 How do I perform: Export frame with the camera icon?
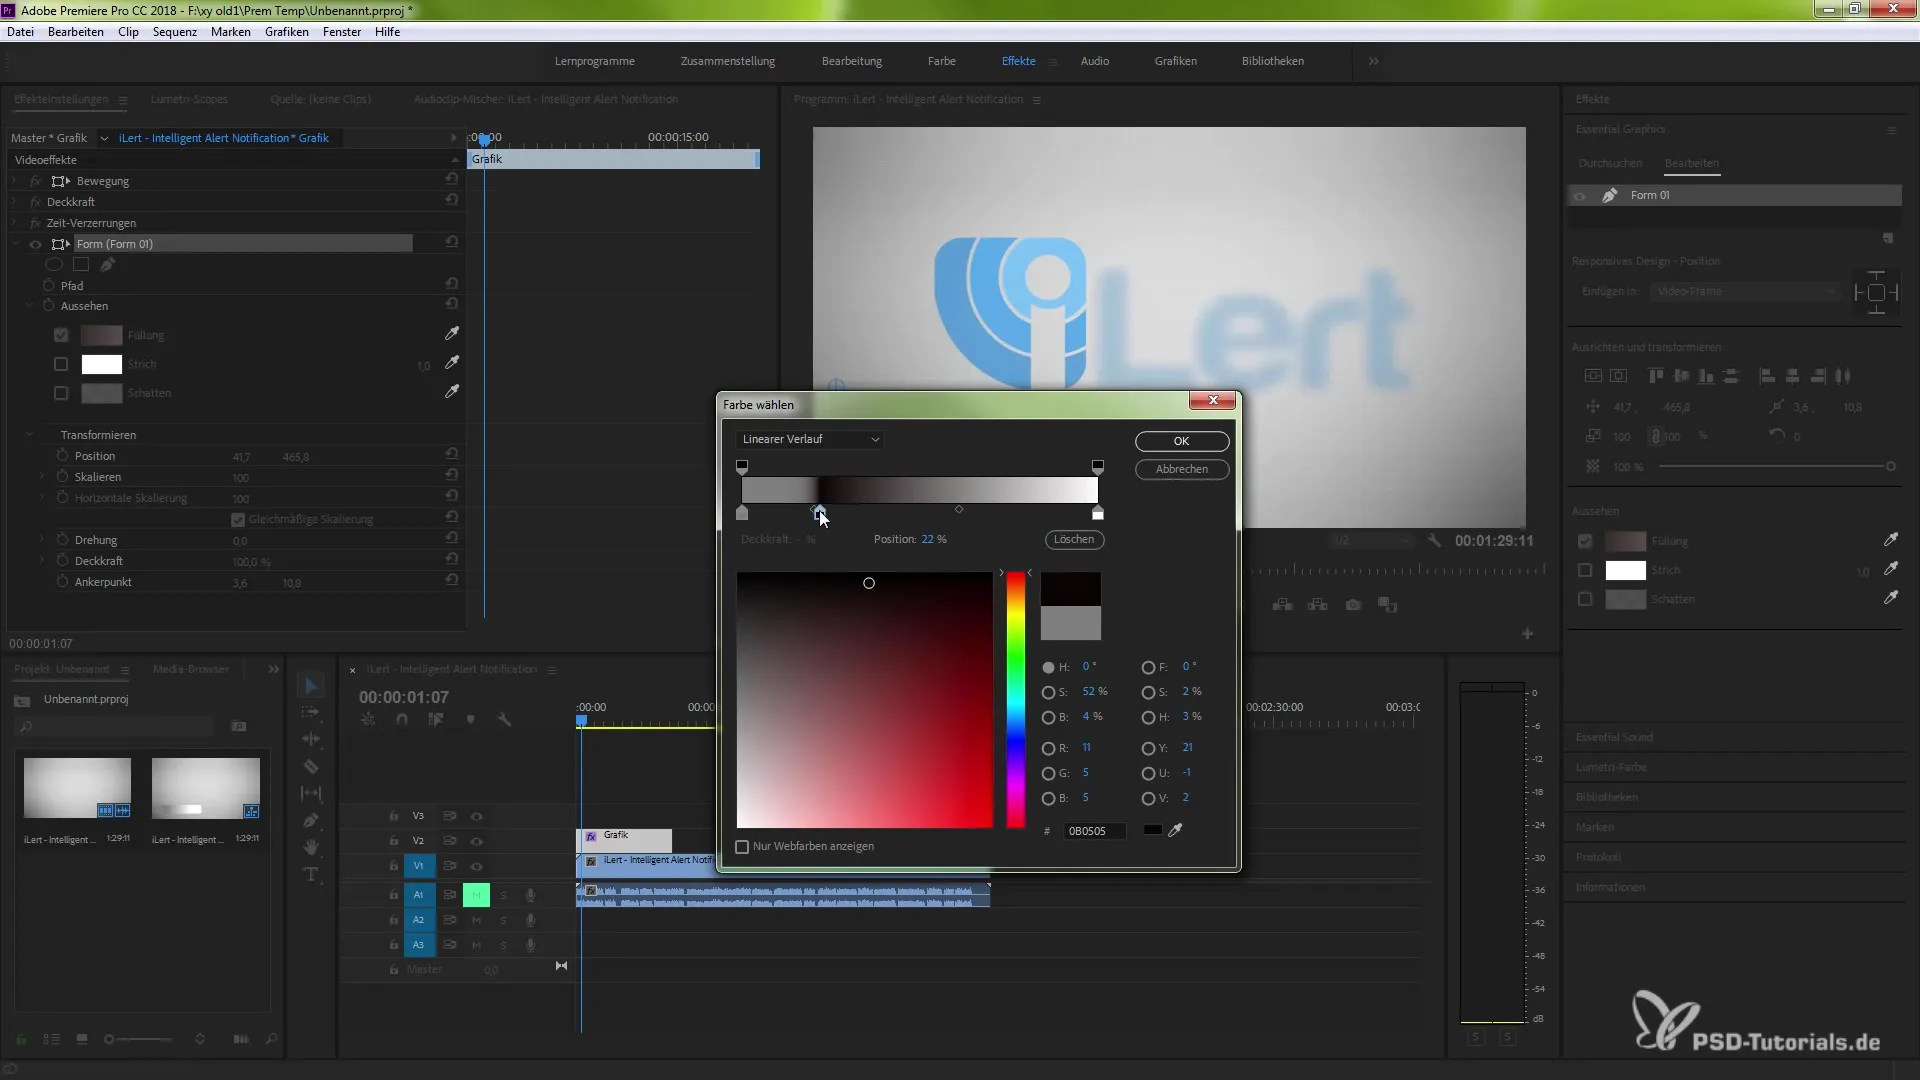tap(1353, 605)
